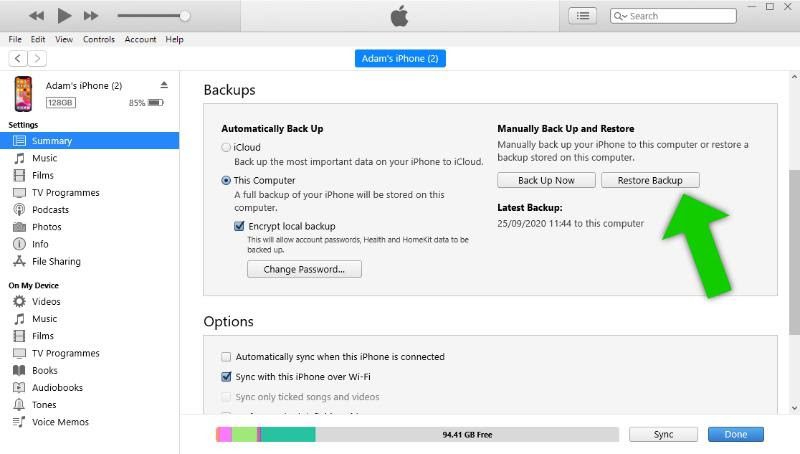Click the Podcasts sidebar icon
The height and width of the screenshot is (454, 800).
click(20, 210)
